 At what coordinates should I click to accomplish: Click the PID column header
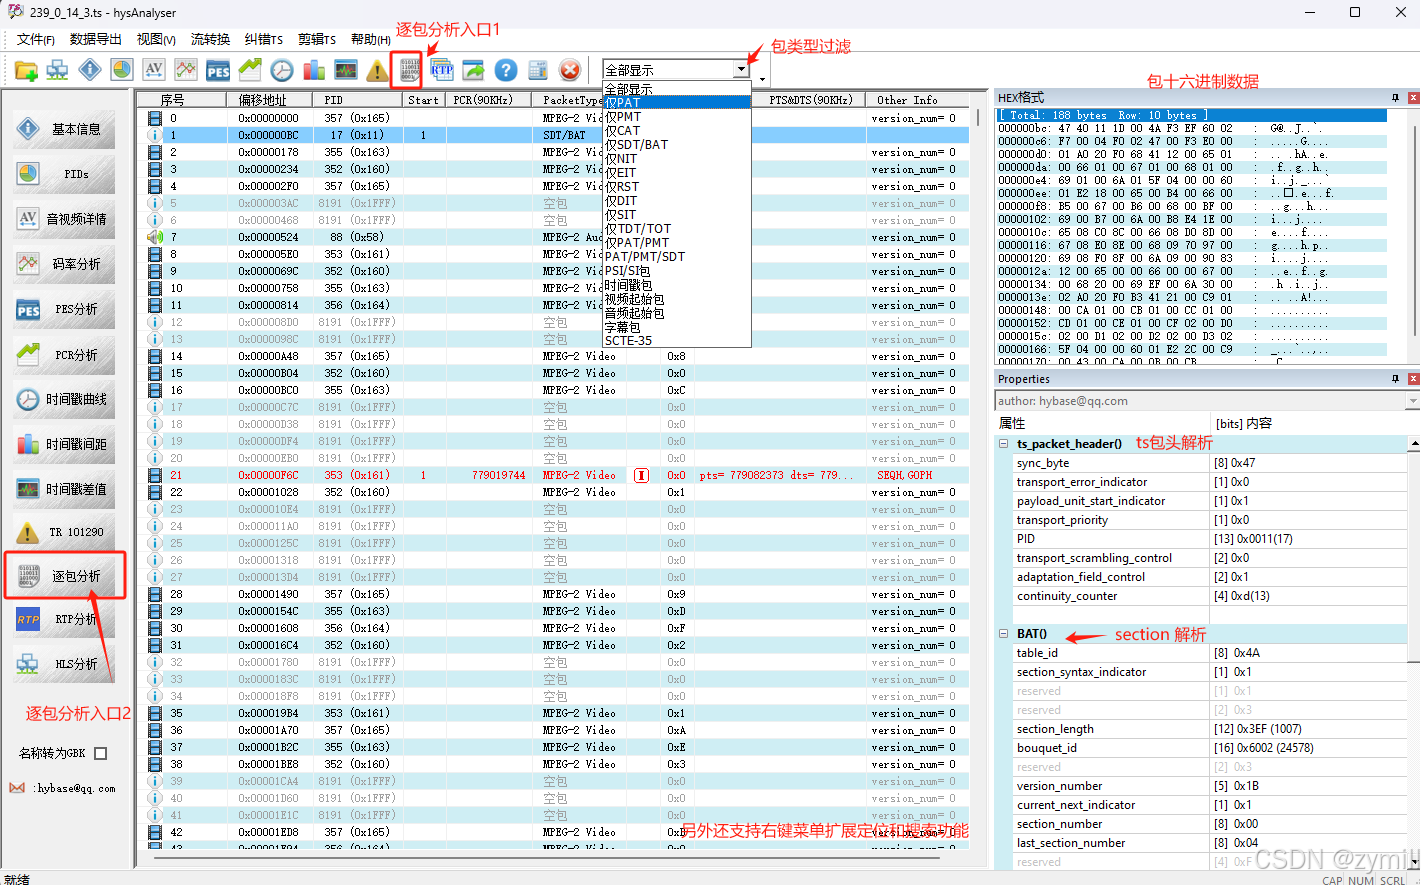point(355,100)
